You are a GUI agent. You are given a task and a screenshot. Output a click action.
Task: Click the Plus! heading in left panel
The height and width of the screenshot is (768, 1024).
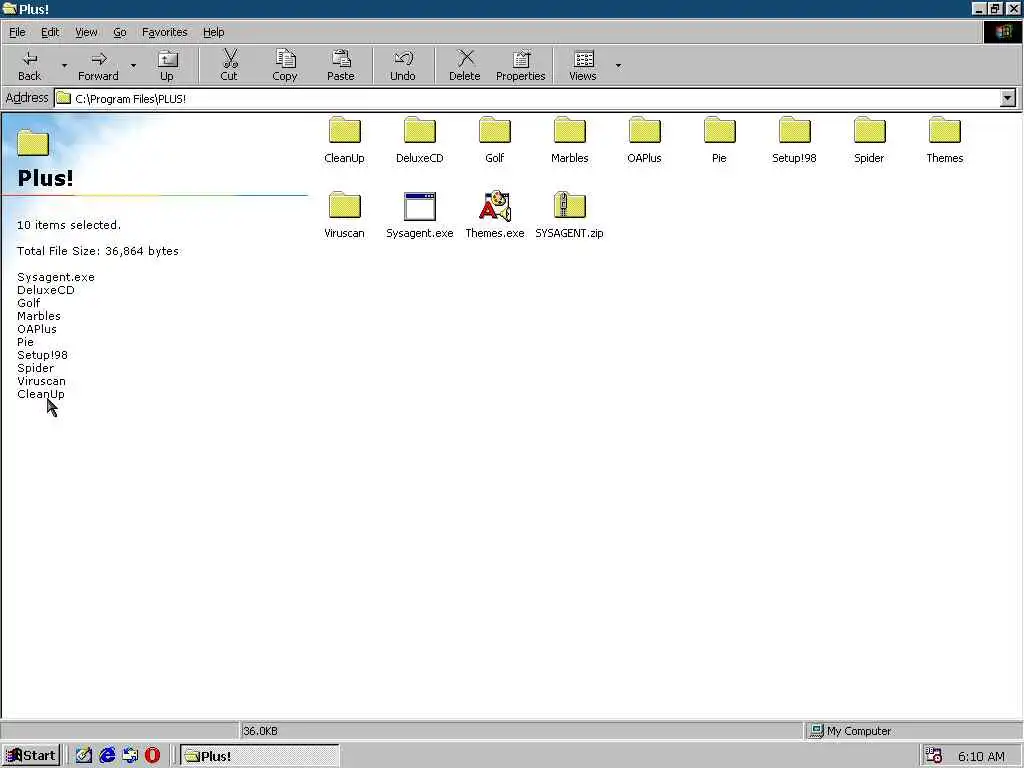tap(45, 178)
